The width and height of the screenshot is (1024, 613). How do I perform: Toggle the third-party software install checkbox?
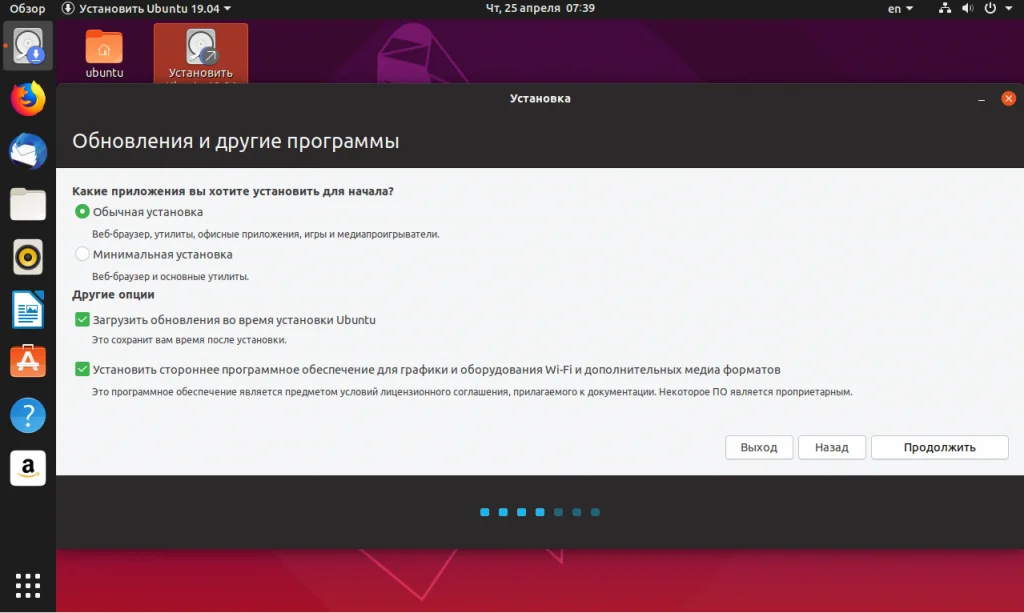point(82,369)
